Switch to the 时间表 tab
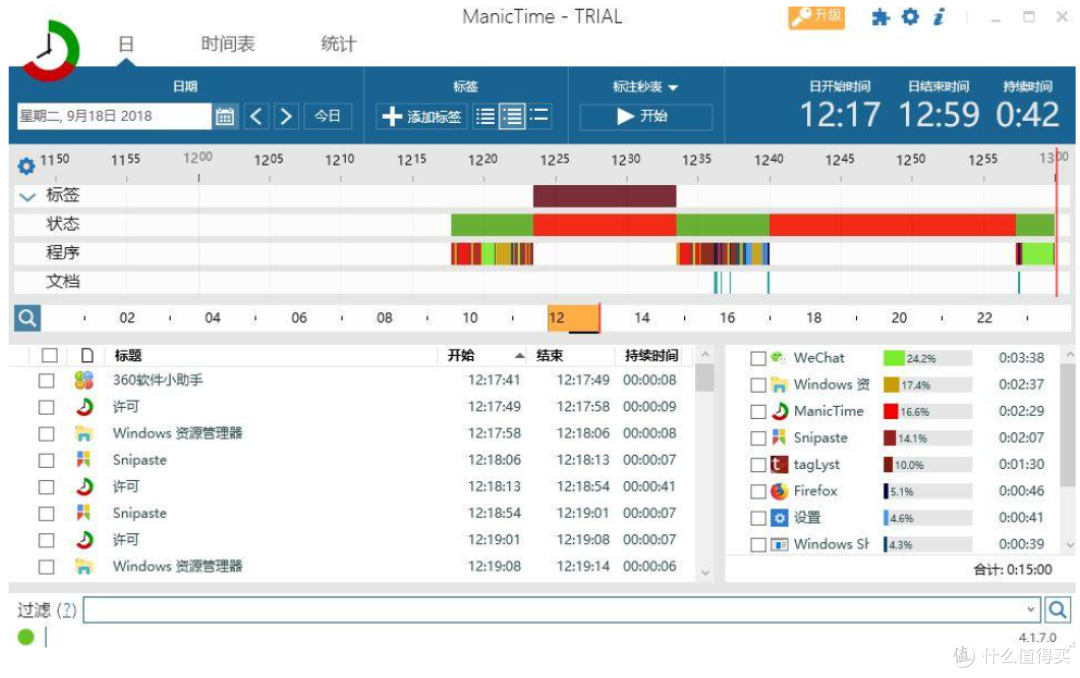The width and height of the screenshot is (1080, 678). [x=228, y=45]
